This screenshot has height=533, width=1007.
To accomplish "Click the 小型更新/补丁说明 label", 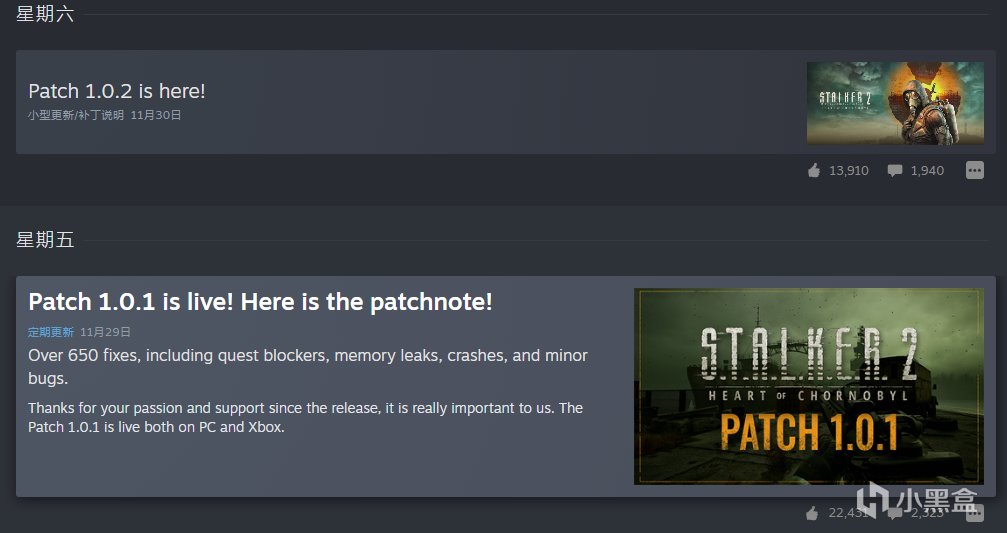I will [76, 115].
